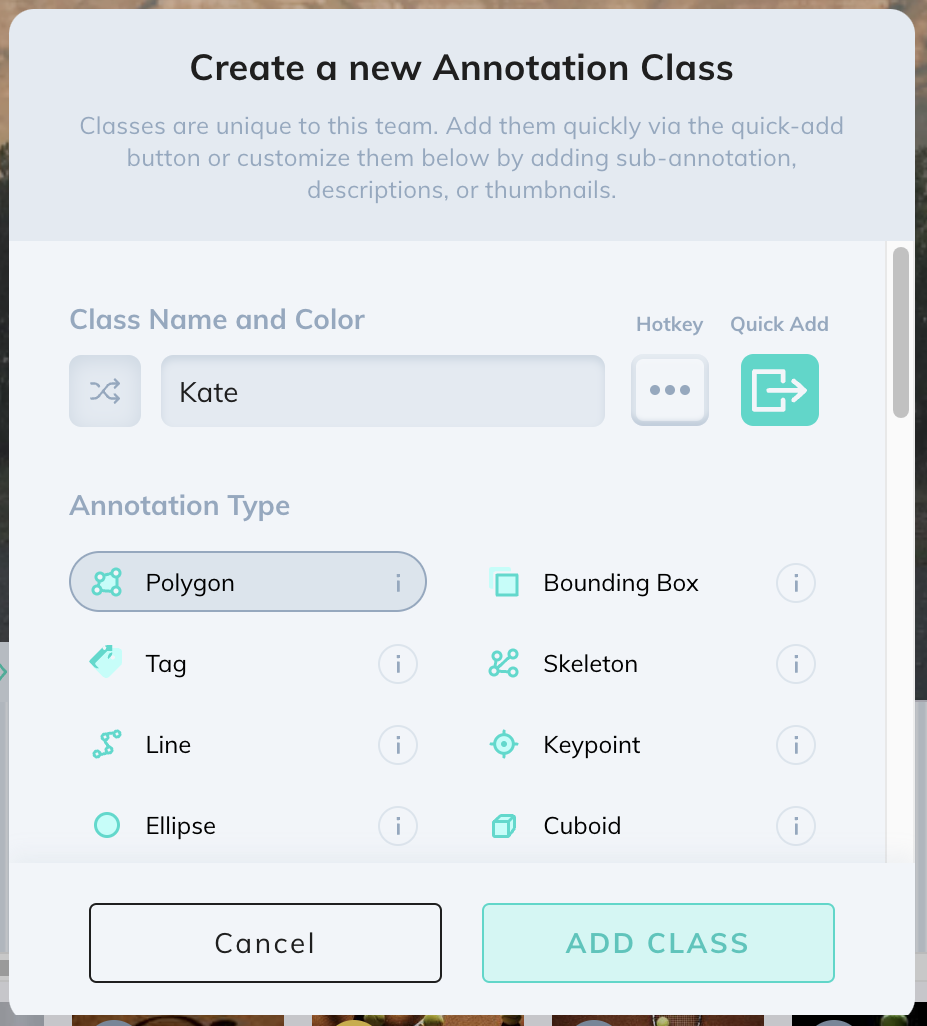Click in the class name field showing Kate
This screenshot has height=1026, width=927.
(x=382, y=390)
